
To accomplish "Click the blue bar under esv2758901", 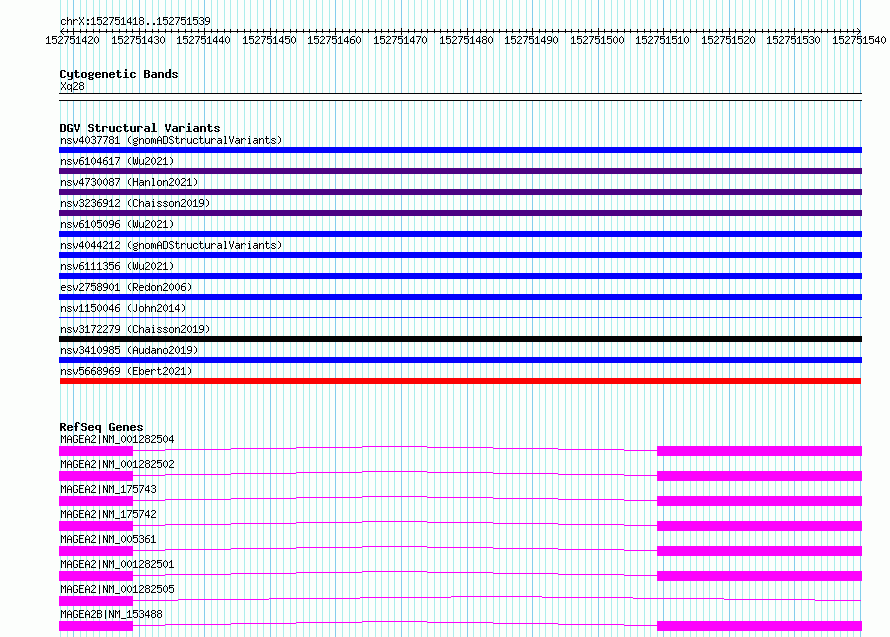I will (x=460, y=297).
